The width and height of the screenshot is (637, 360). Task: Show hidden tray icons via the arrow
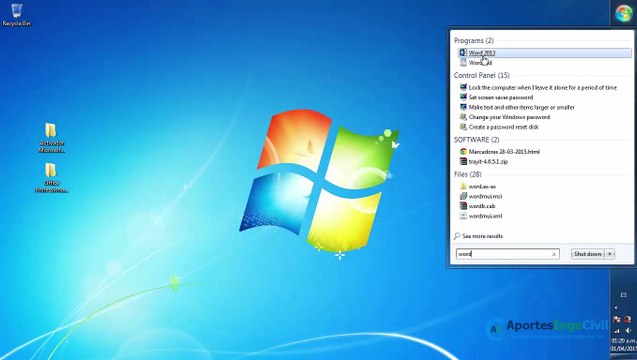tap(616, 308)
